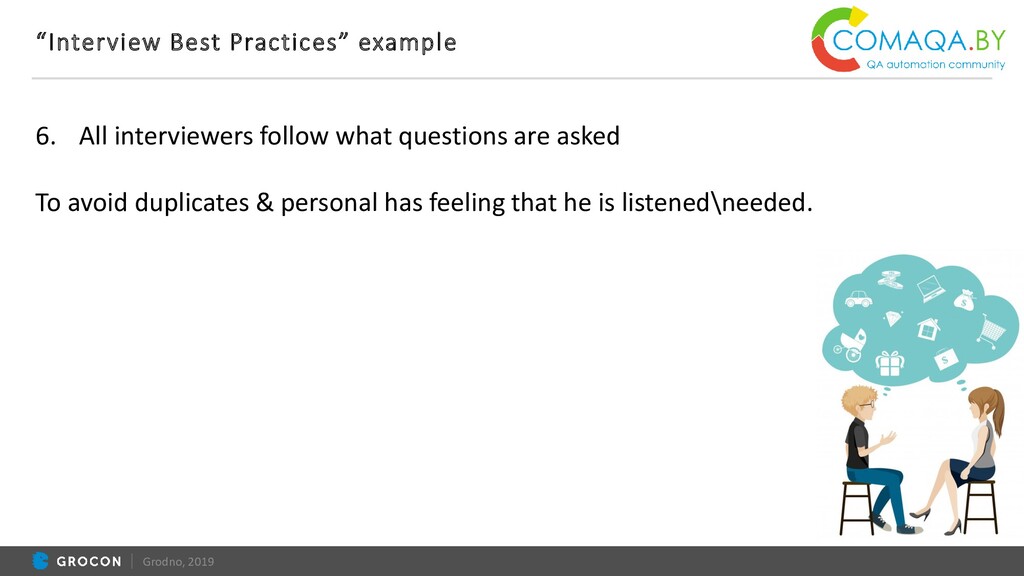Click the money bag icon in cloud
Screen dimensions: 1024x576
(x=965, y=299)
